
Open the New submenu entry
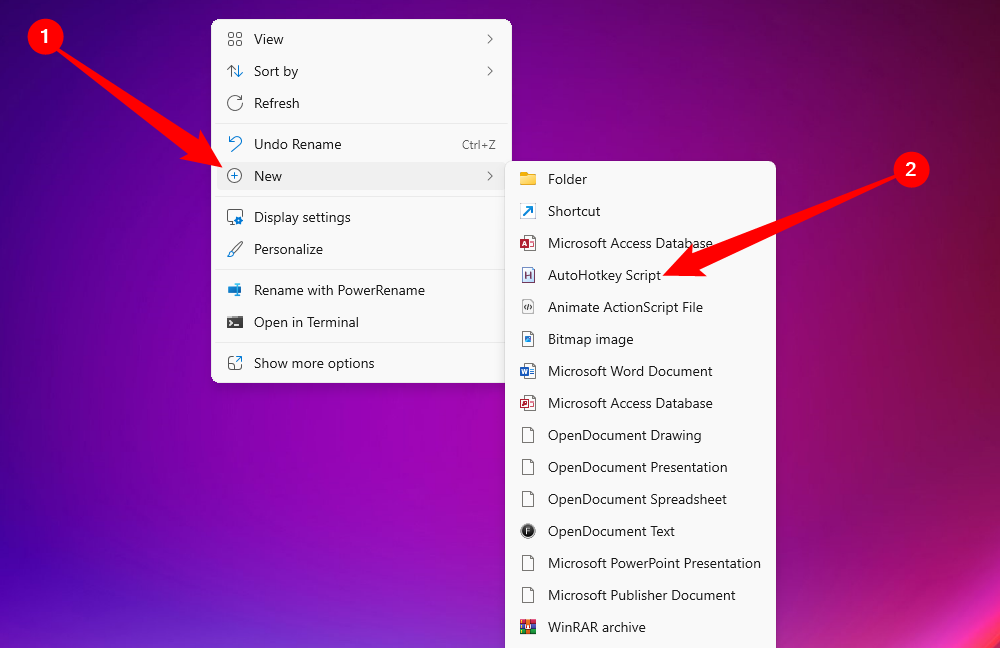point(362,176)
